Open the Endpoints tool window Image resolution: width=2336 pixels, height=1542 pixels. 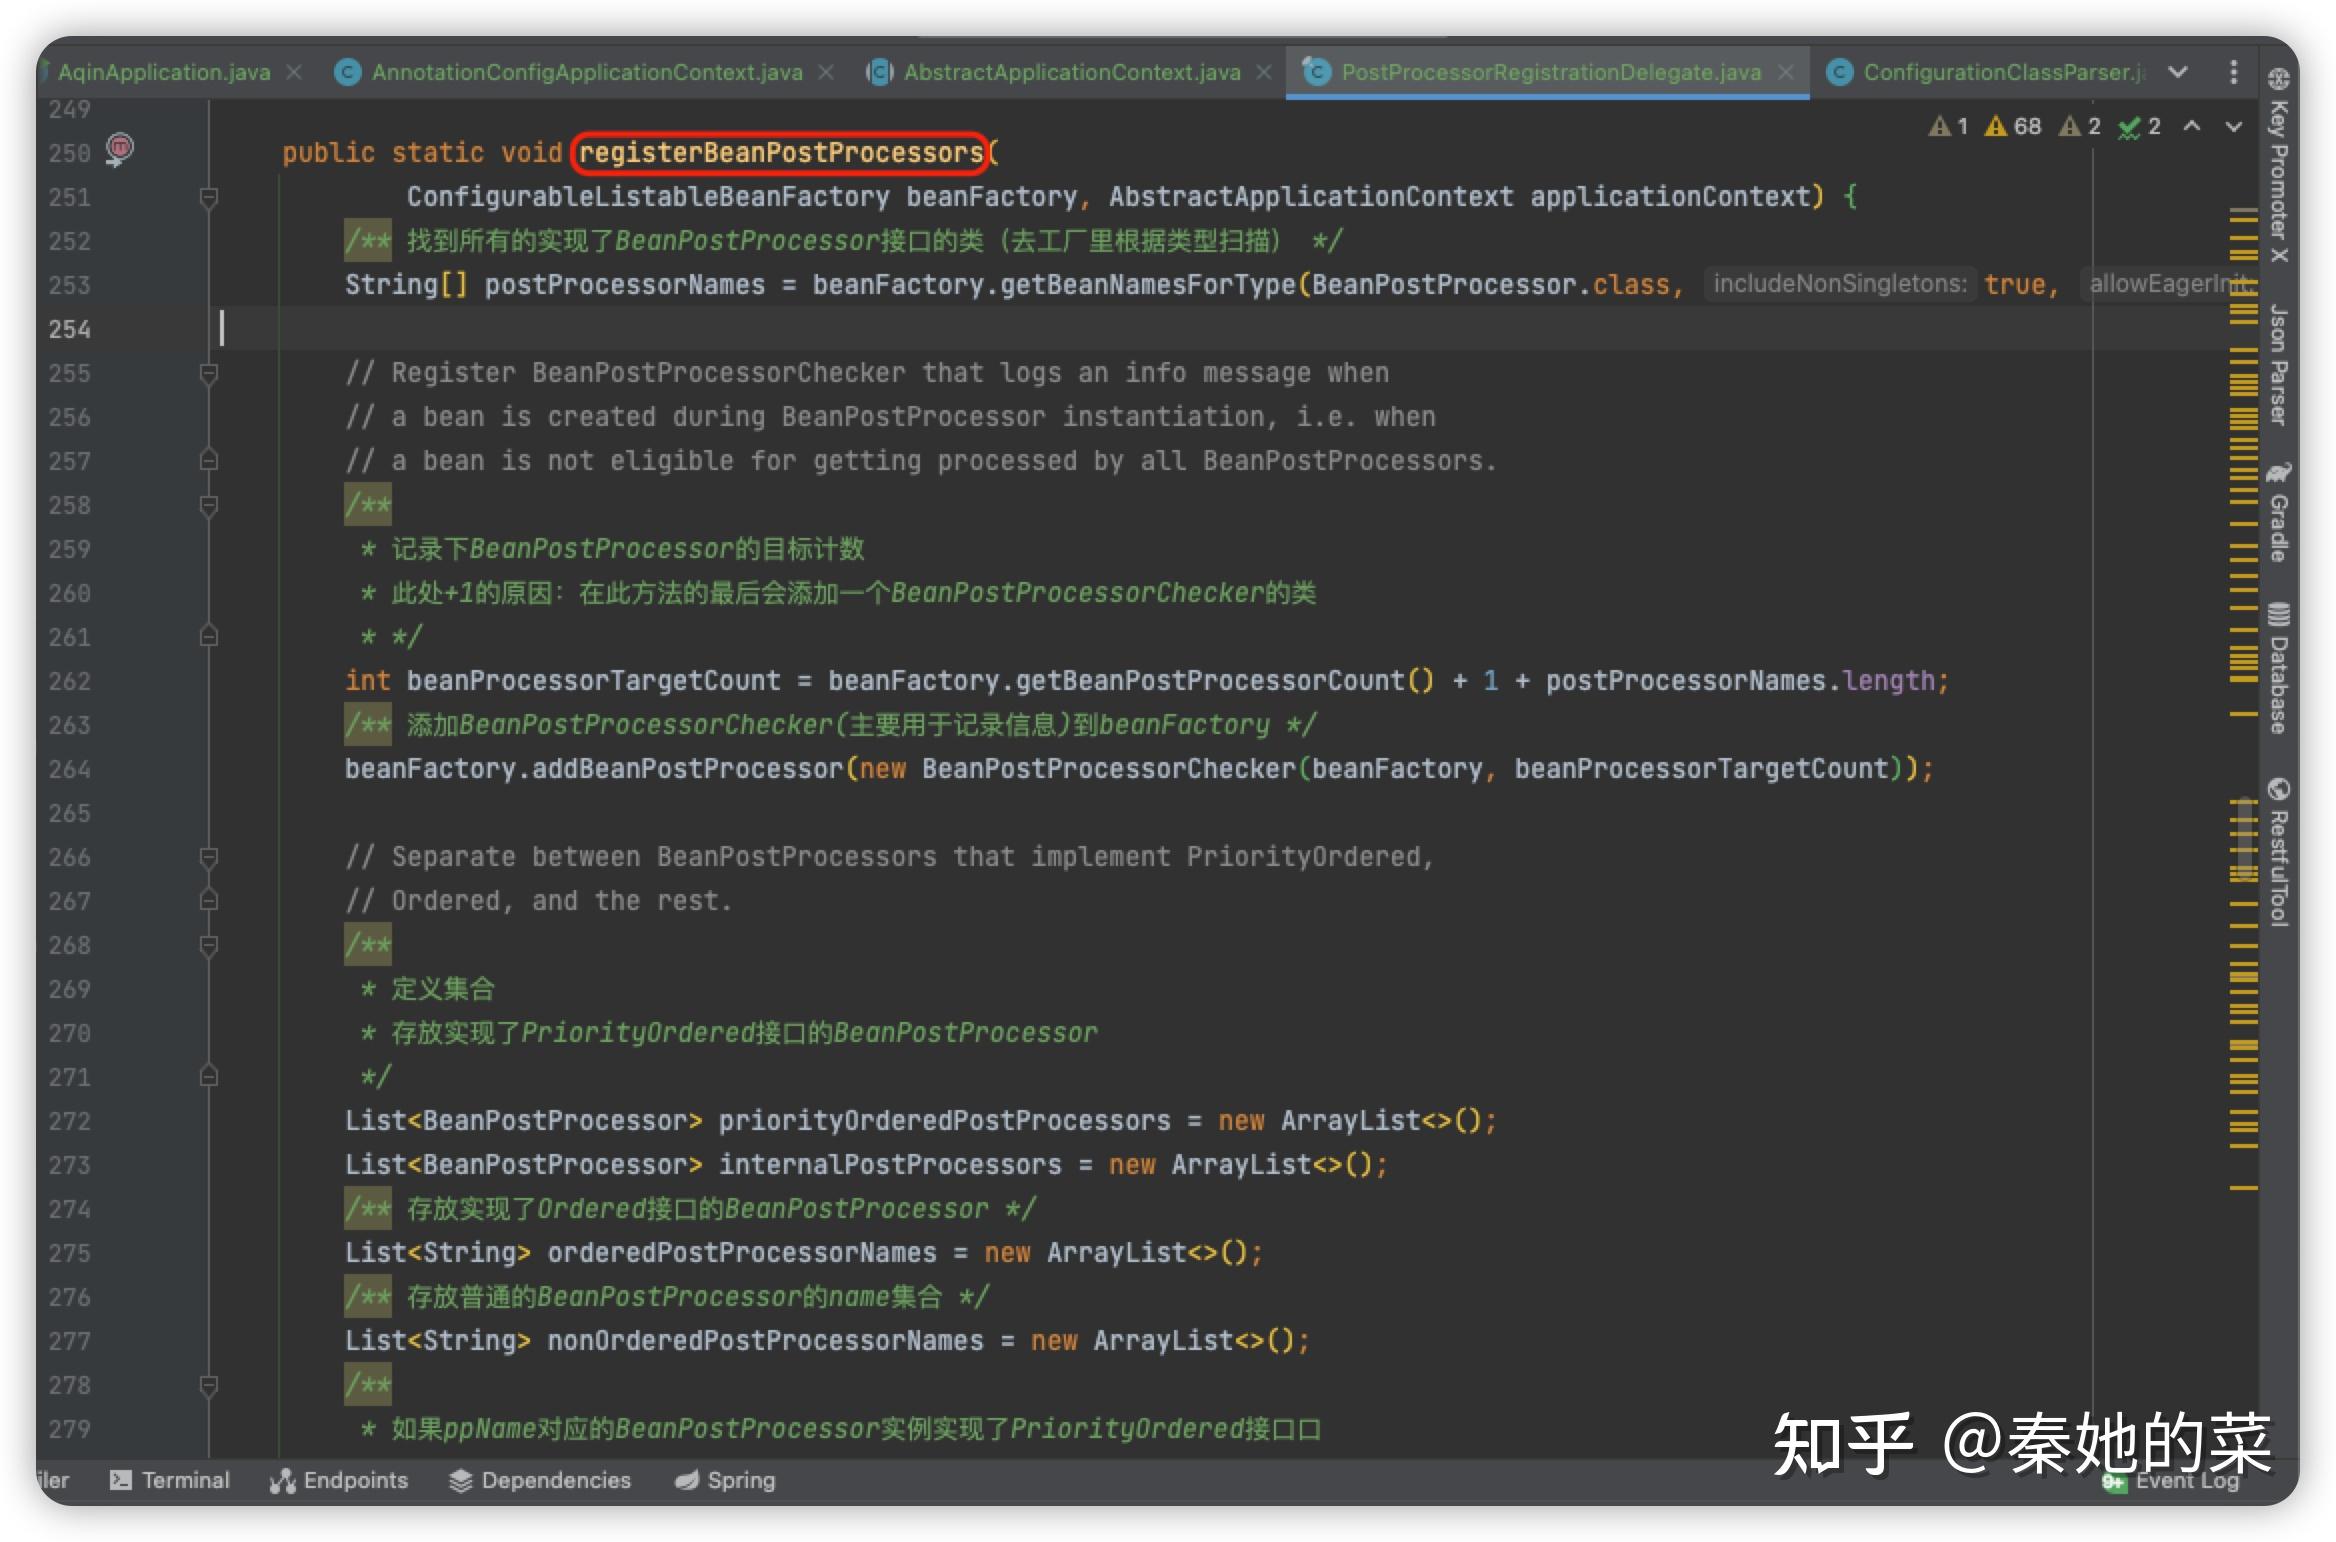(341, 1481)
